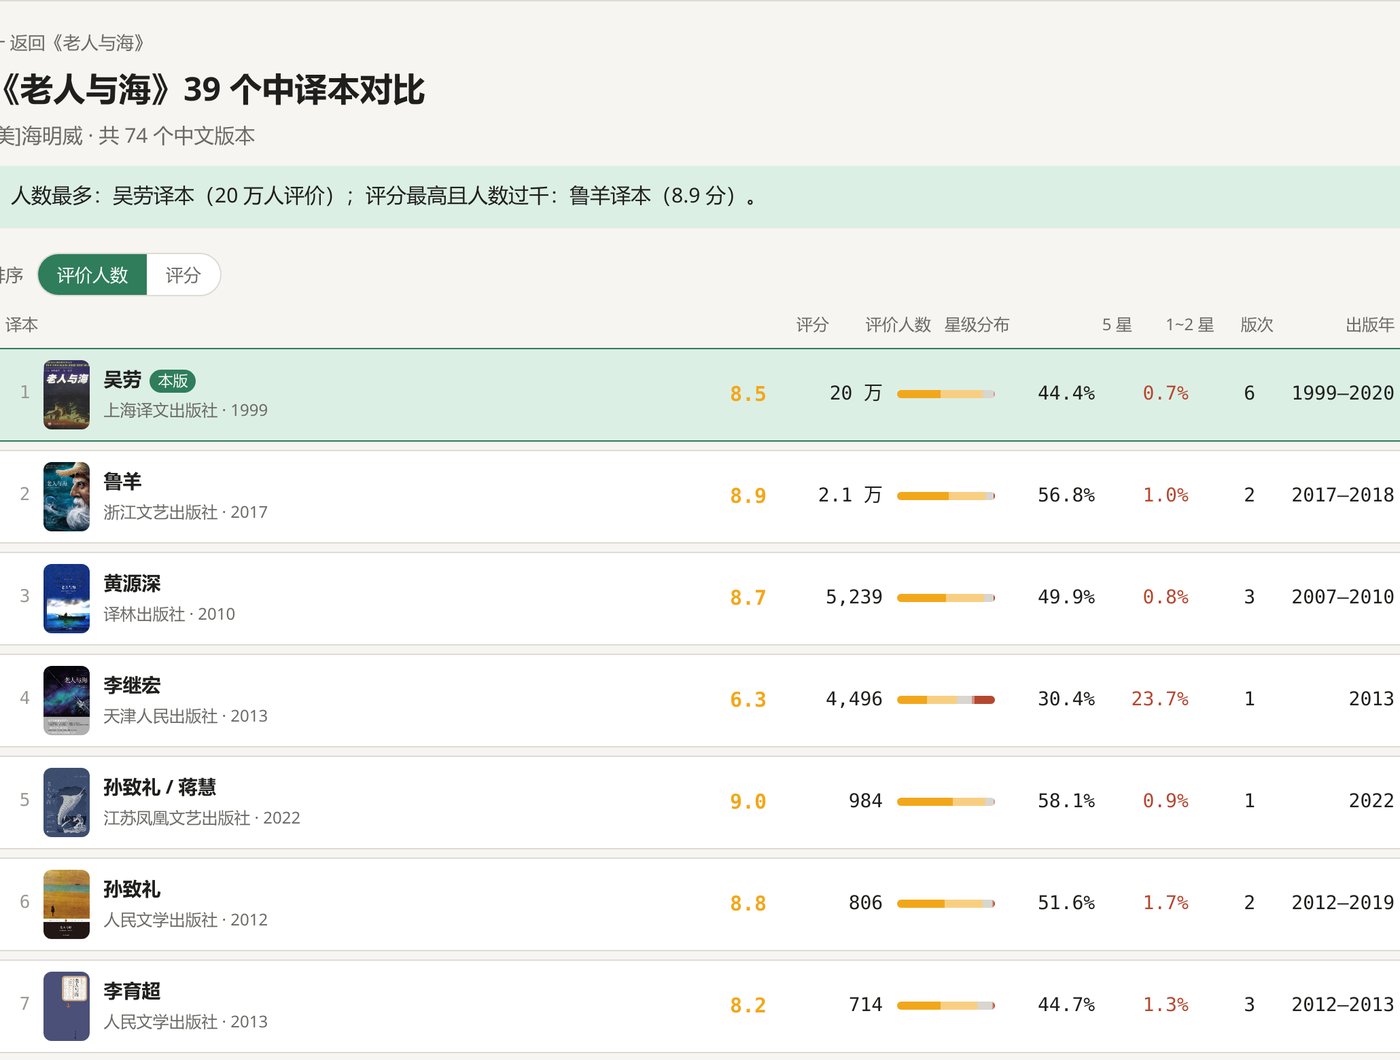
Task: Click 江苏凤凰文艺出版社 · 2022 publisher text
Action: coord(202,818)
